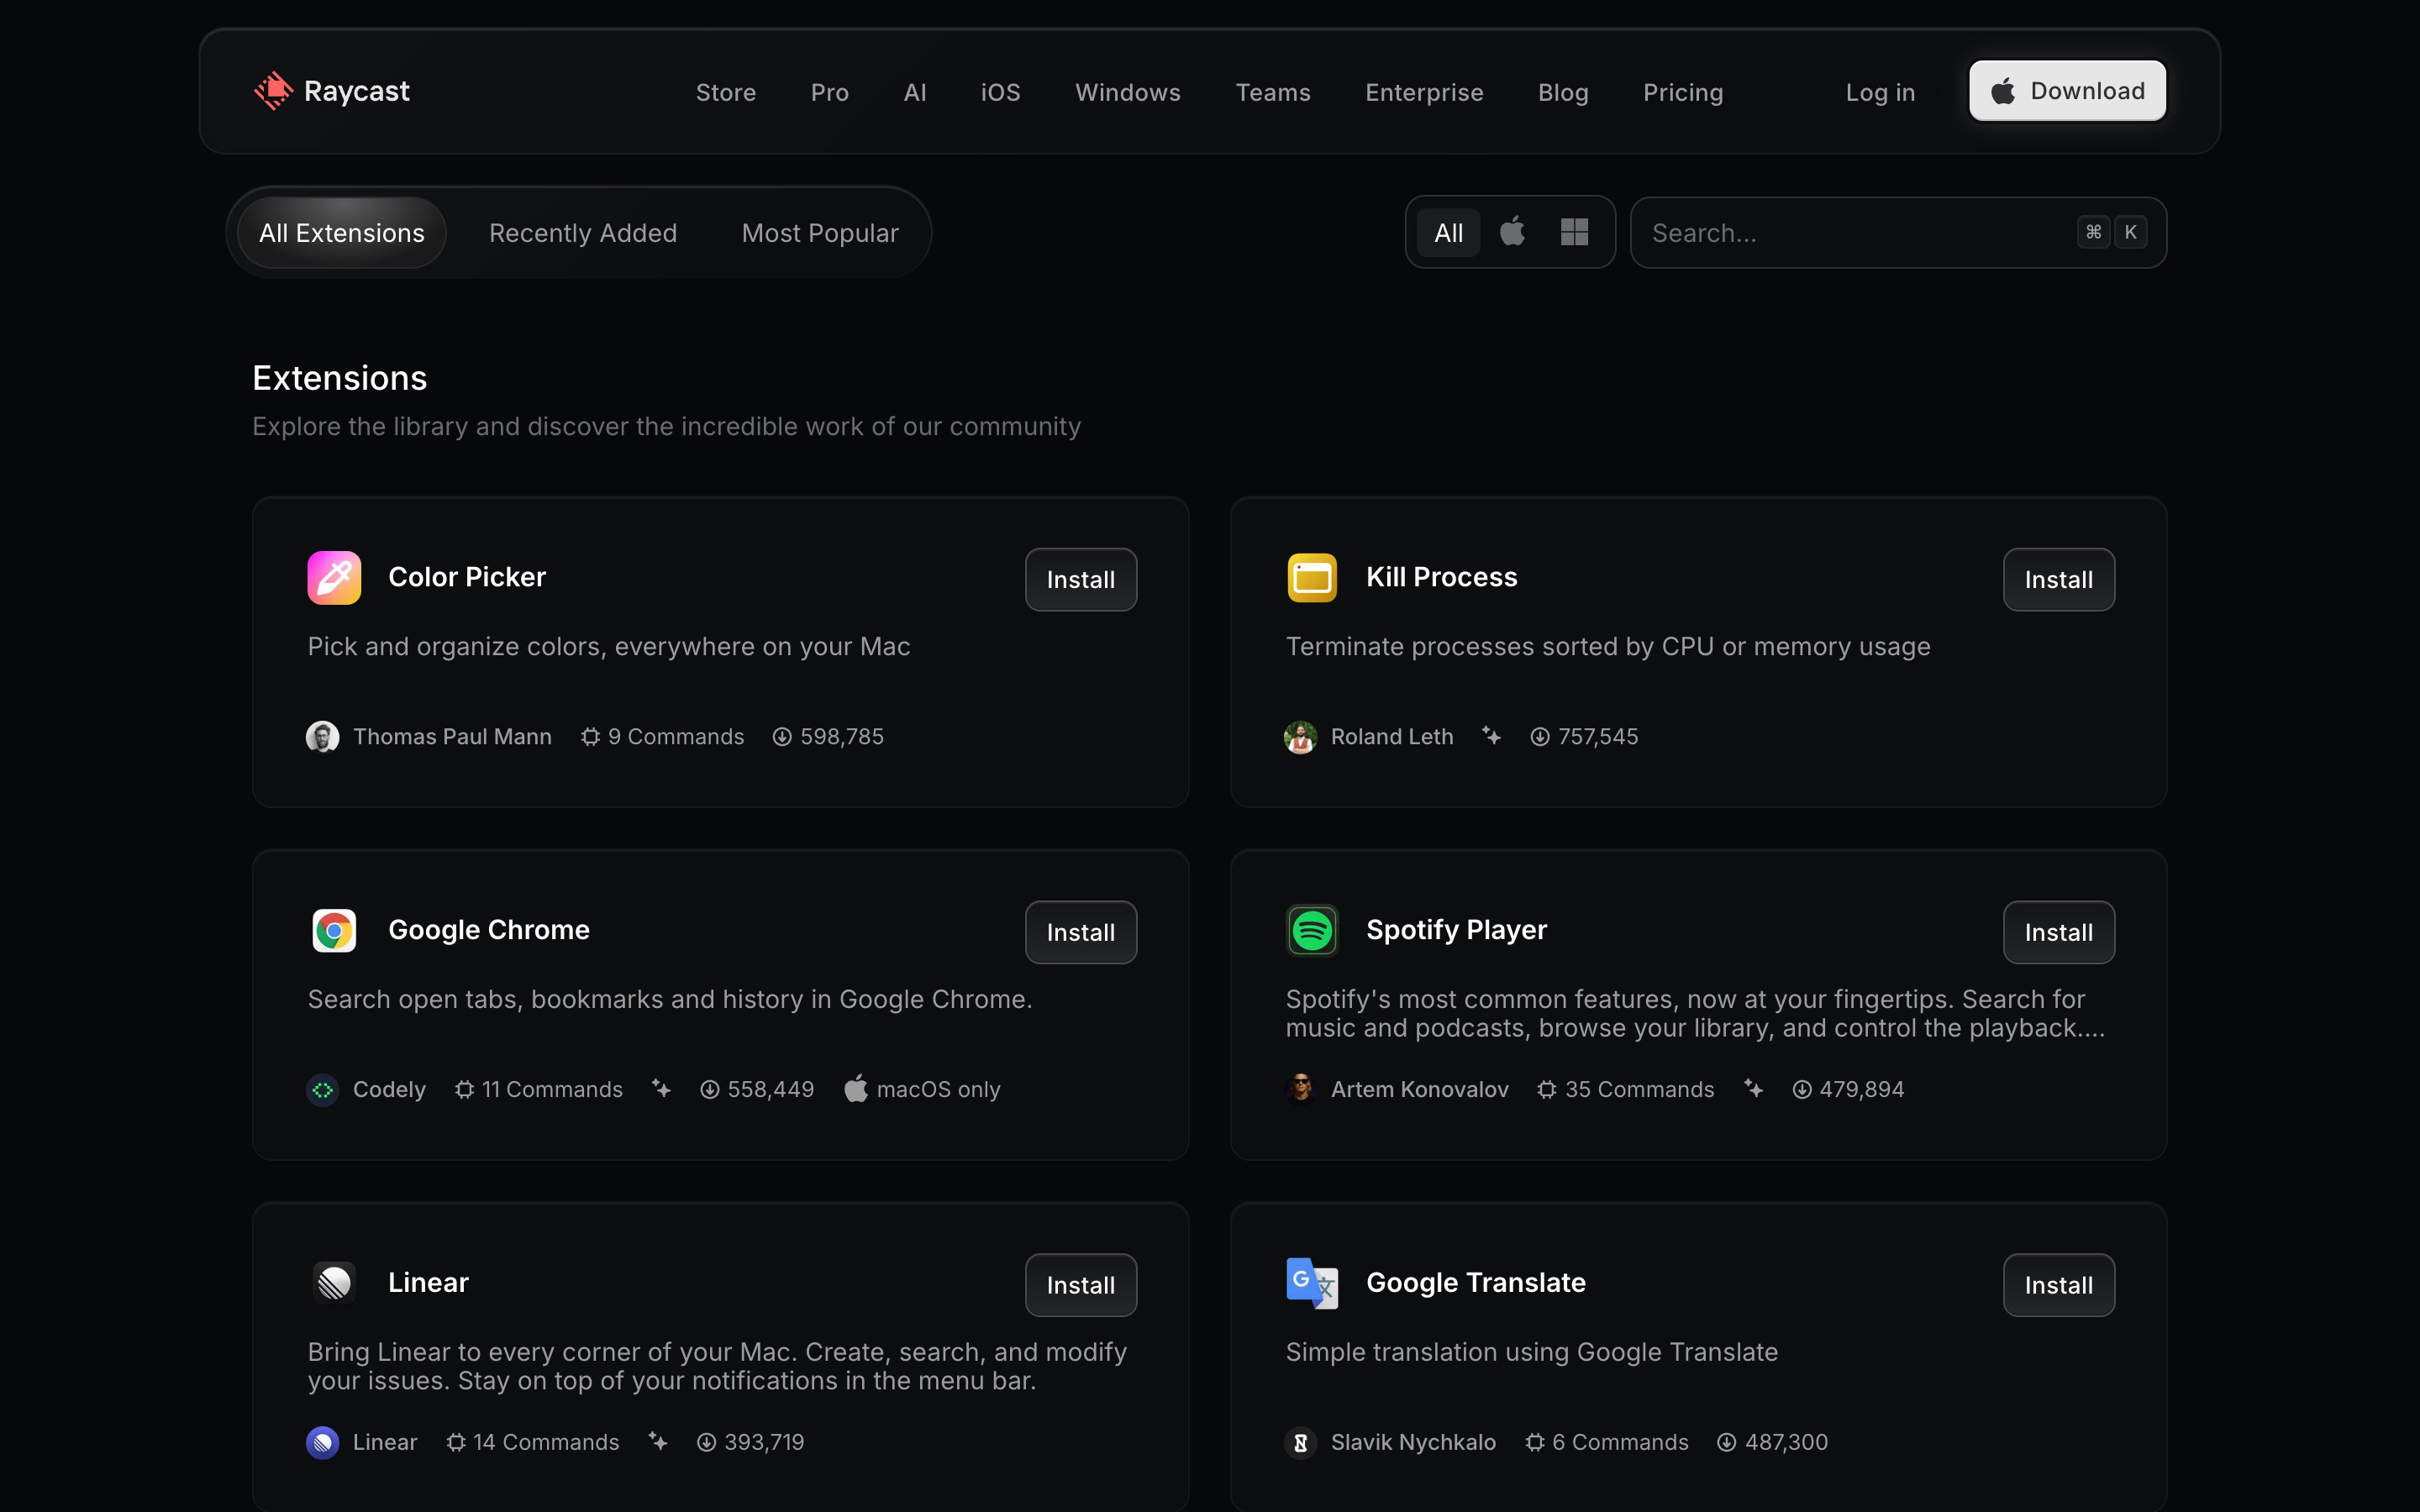The image size is (2420, 1512).
Task: Click the 14 Commands label
Action: 546,1443
